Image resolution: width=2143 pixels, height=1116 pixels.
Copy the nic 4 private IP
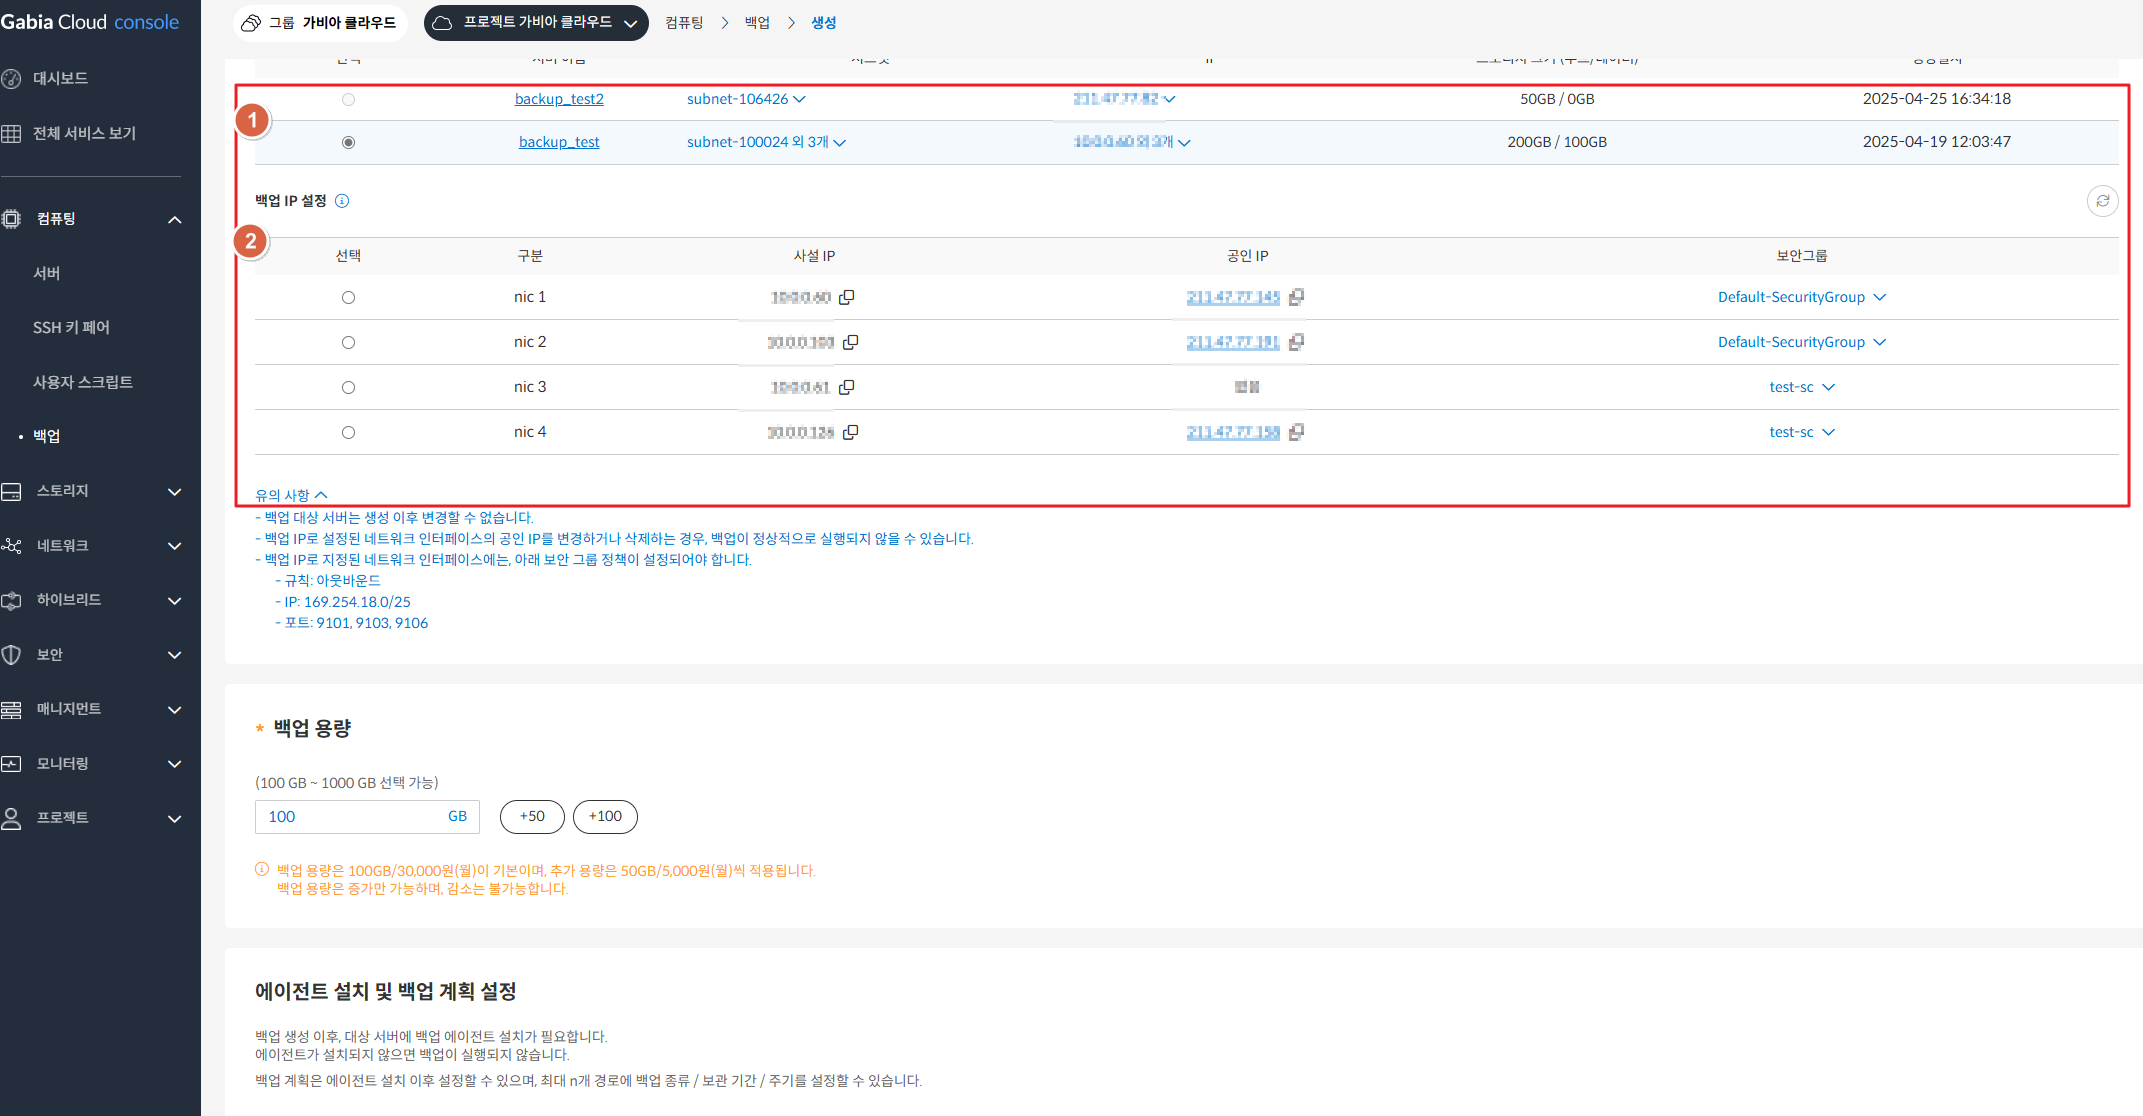coord(850,432)
